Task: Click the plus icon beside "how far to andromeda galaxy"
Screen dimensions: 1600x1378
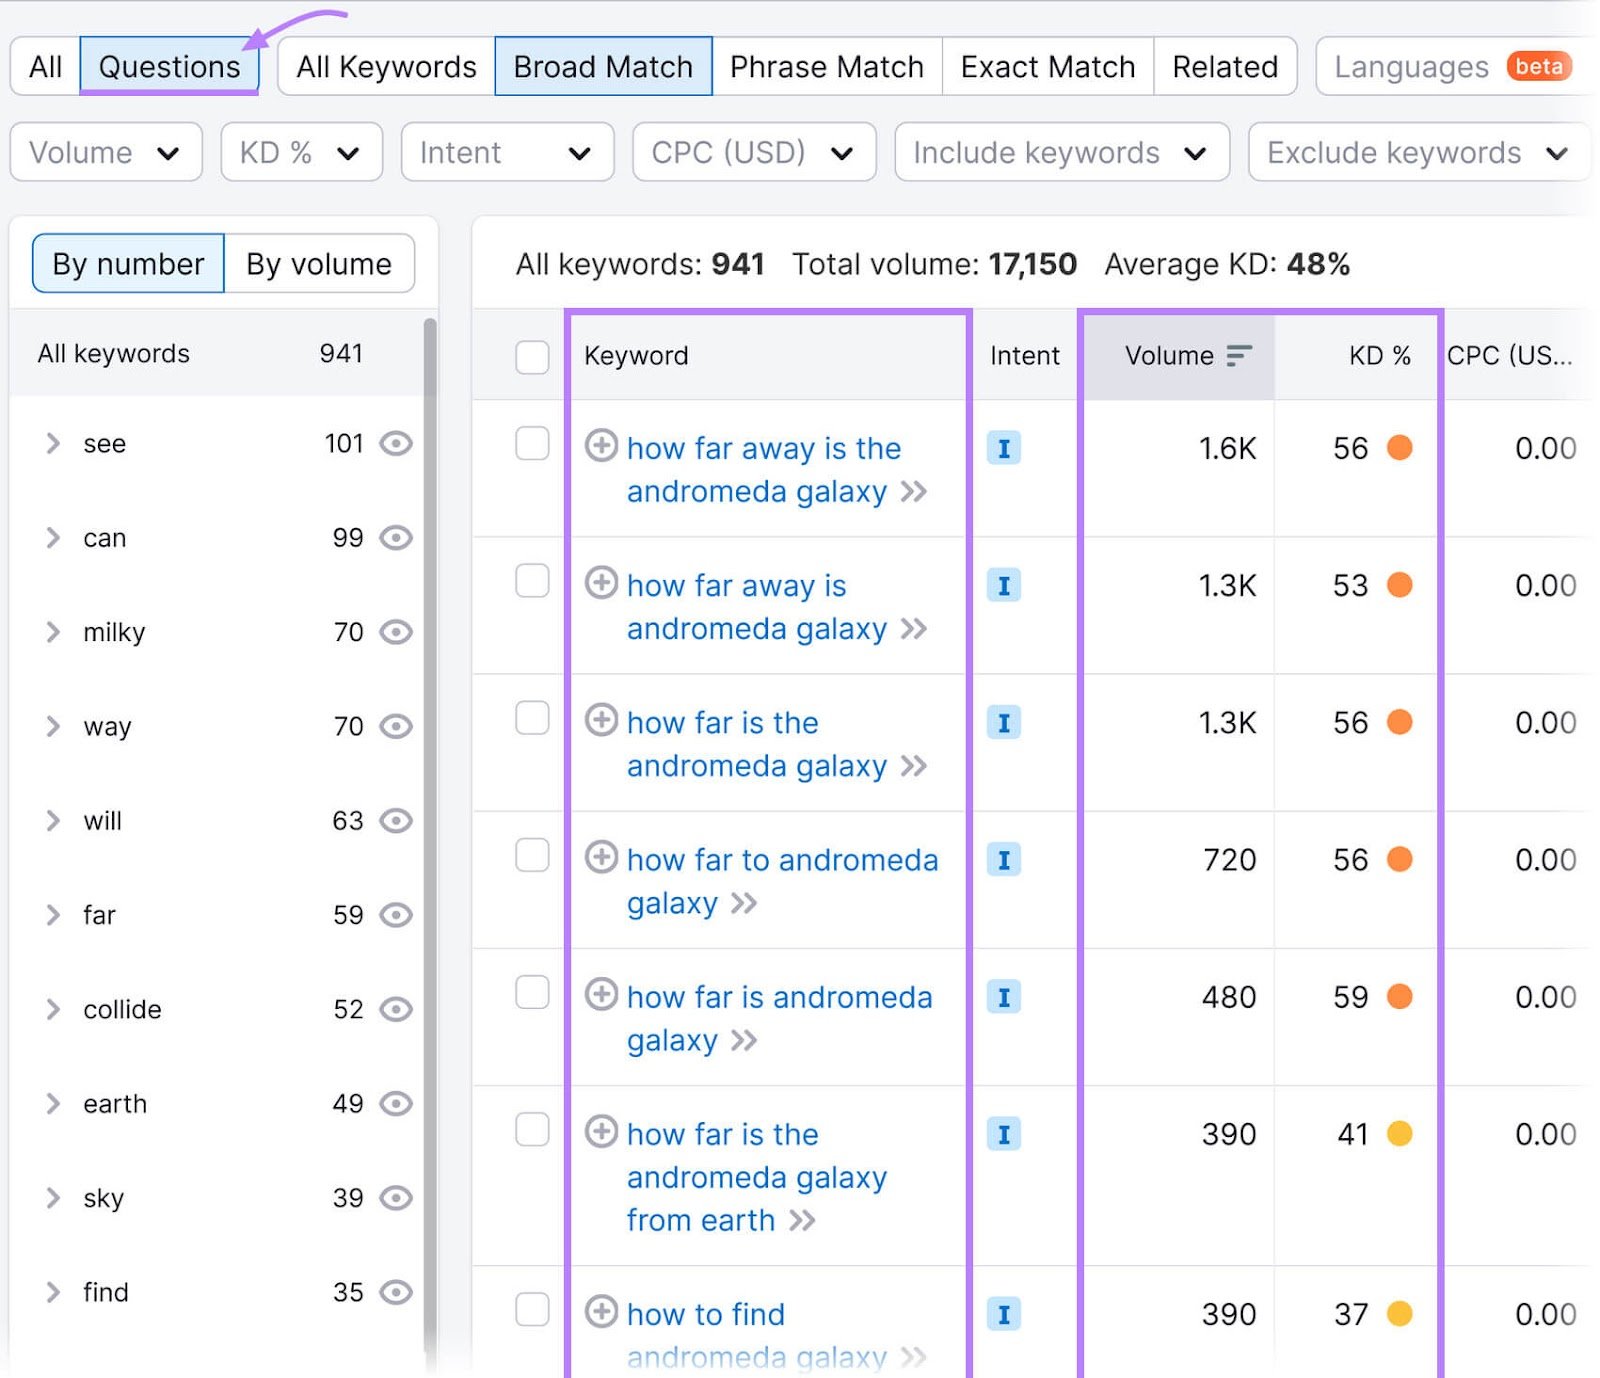Action: pyautogui.click(x=601, y=860)
